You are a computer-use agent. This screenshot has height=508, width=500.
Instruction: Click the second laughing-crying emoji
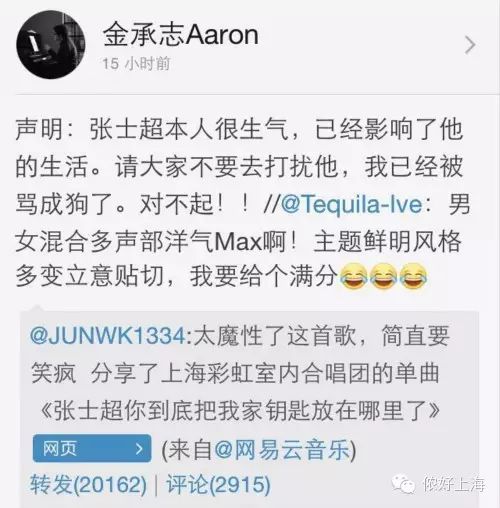tap(383, 276)
